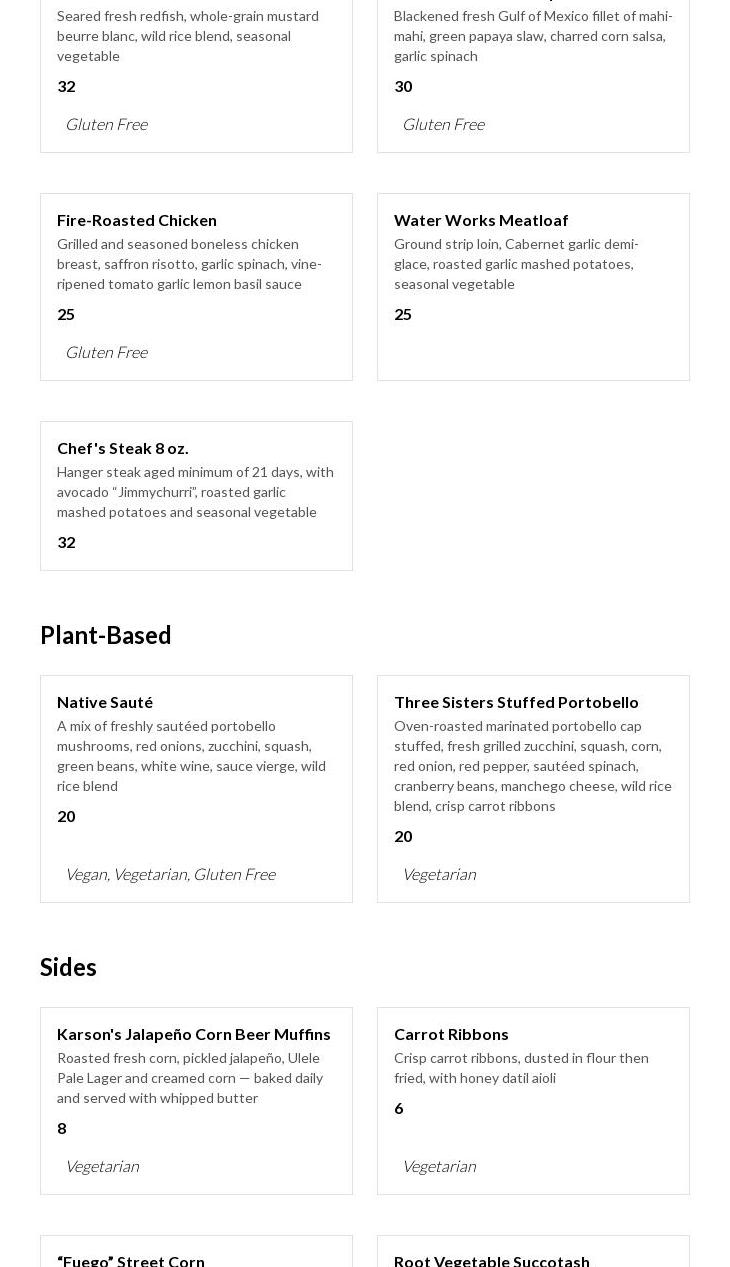This screenshot has height=1267, width=730.
Task: Click Gluten Free tag under Fire-Roasted Chicken
Action: point(106,352)
